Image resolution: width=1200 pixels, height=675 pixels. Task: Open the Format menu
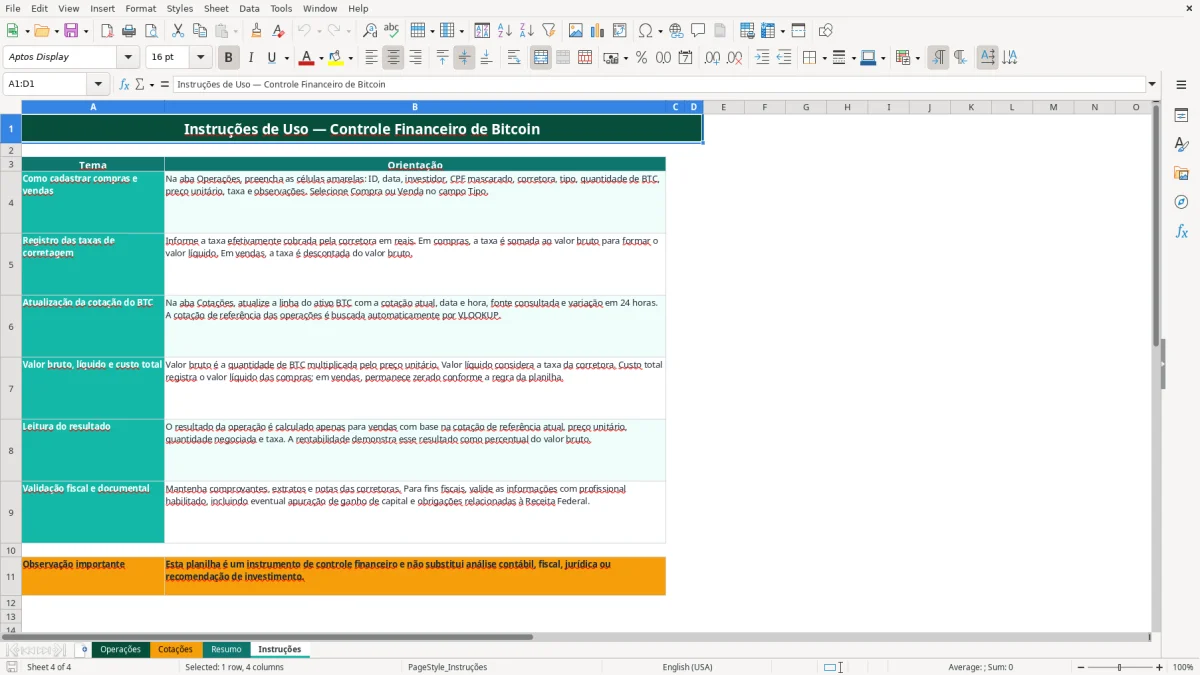140,8
